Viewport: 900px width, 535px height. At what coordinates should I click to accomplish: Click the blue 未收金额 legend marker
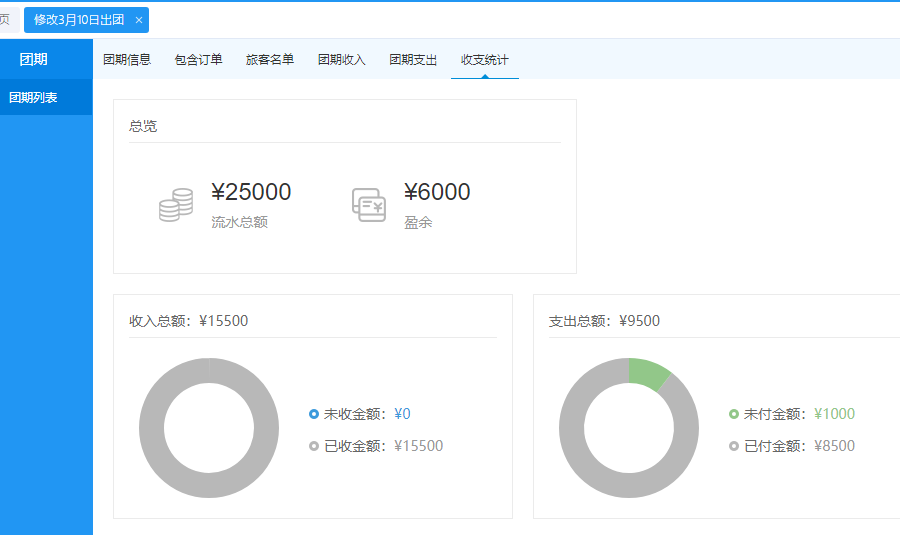[x=314, y=414]
